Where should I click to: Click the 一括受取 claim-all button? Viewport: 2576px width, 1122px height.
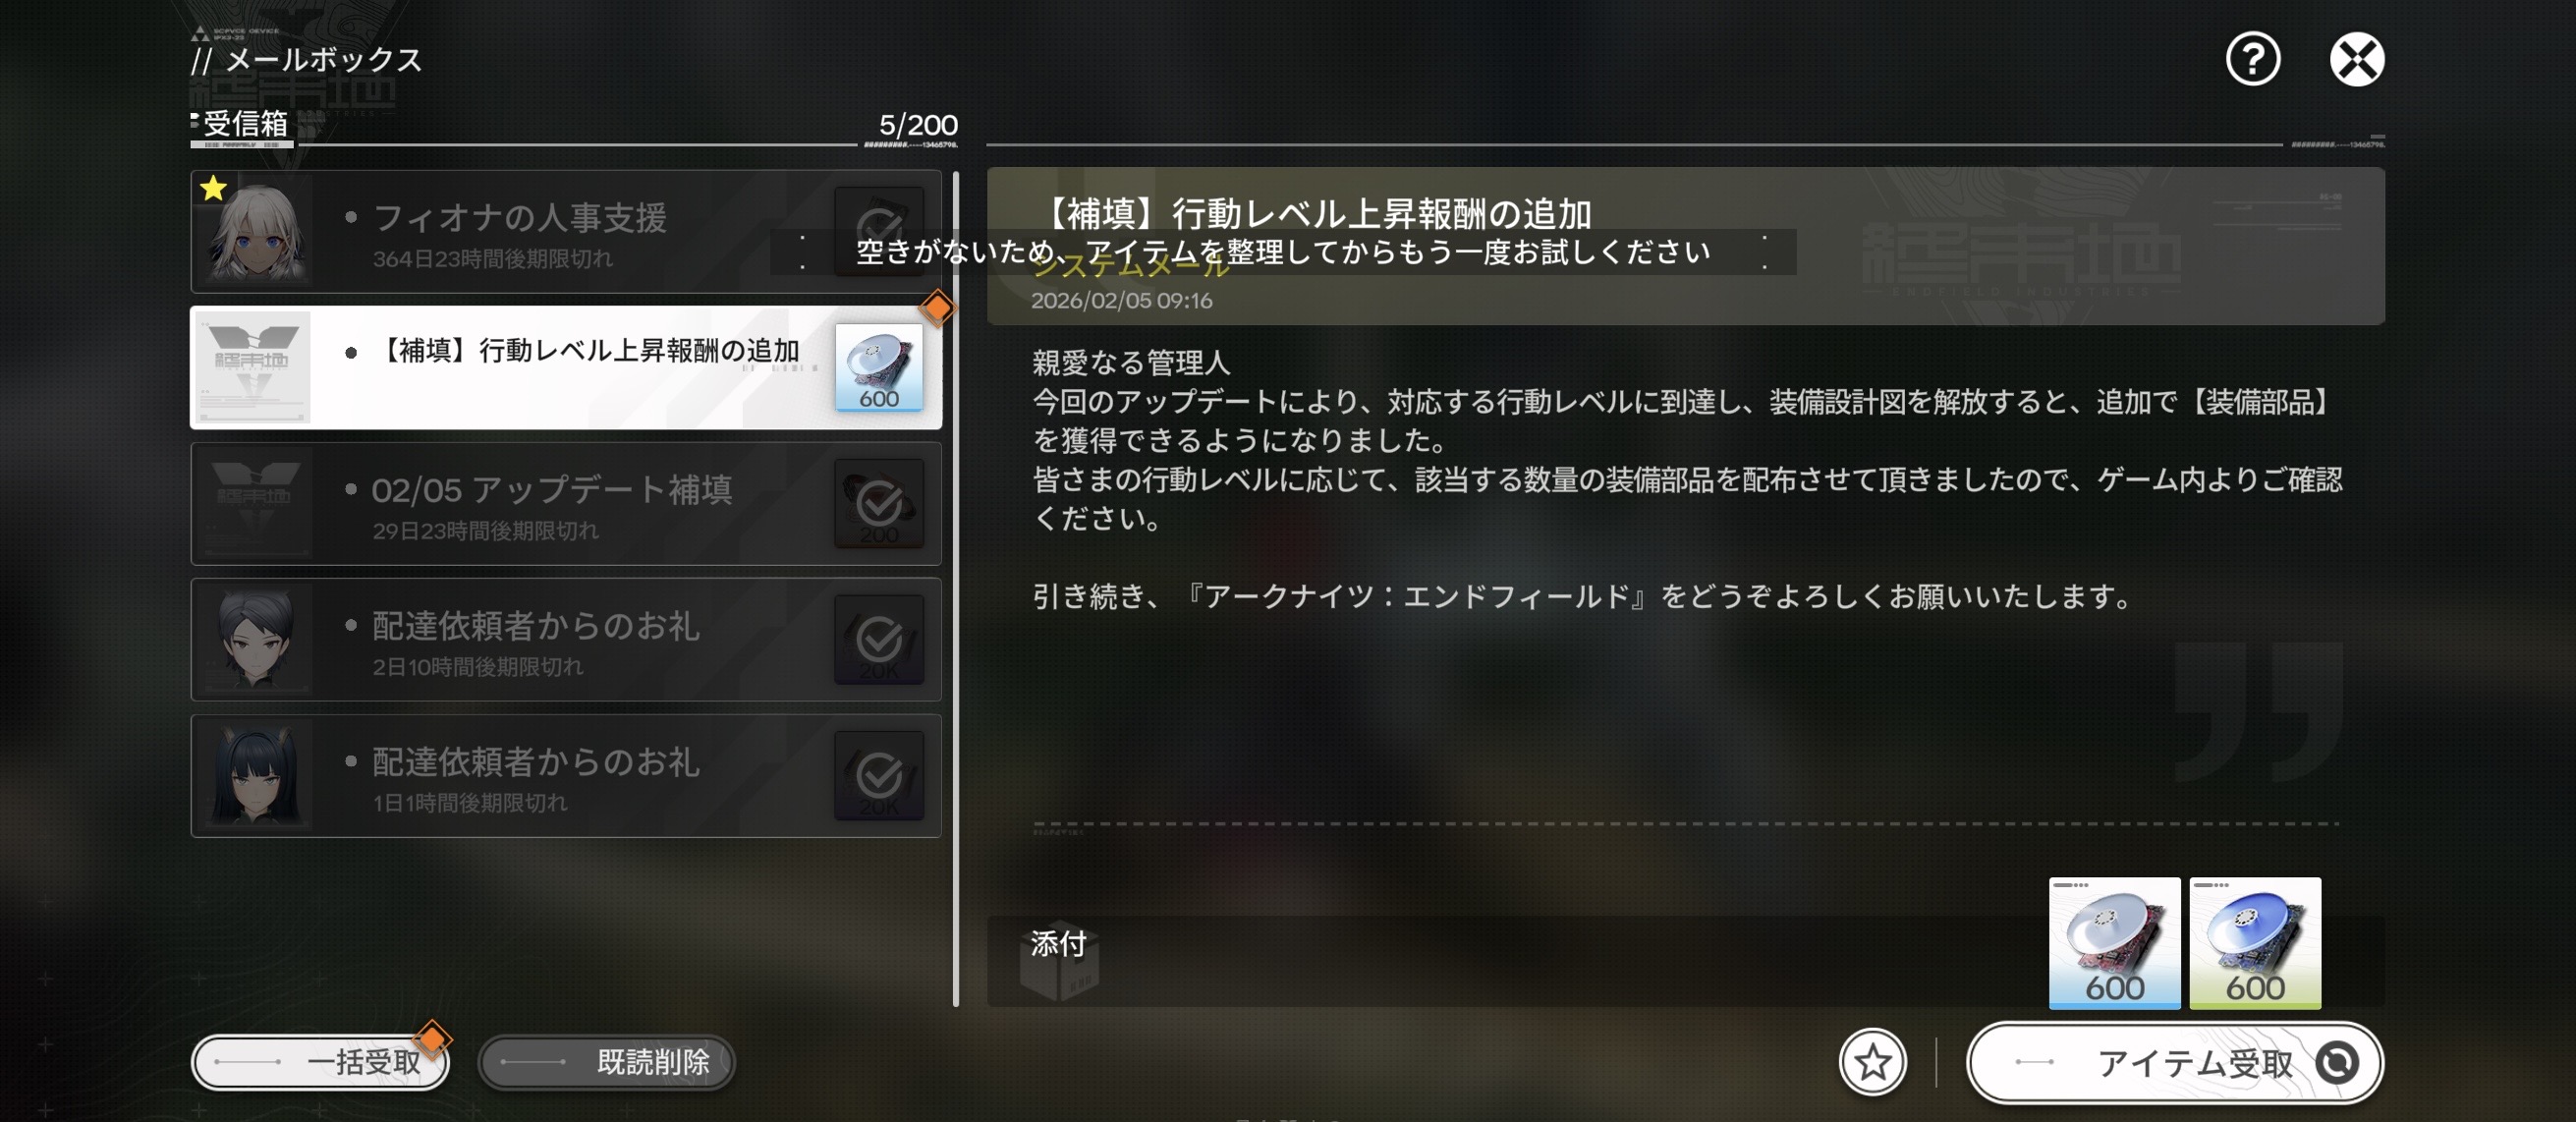click(x=320, y=1062)
